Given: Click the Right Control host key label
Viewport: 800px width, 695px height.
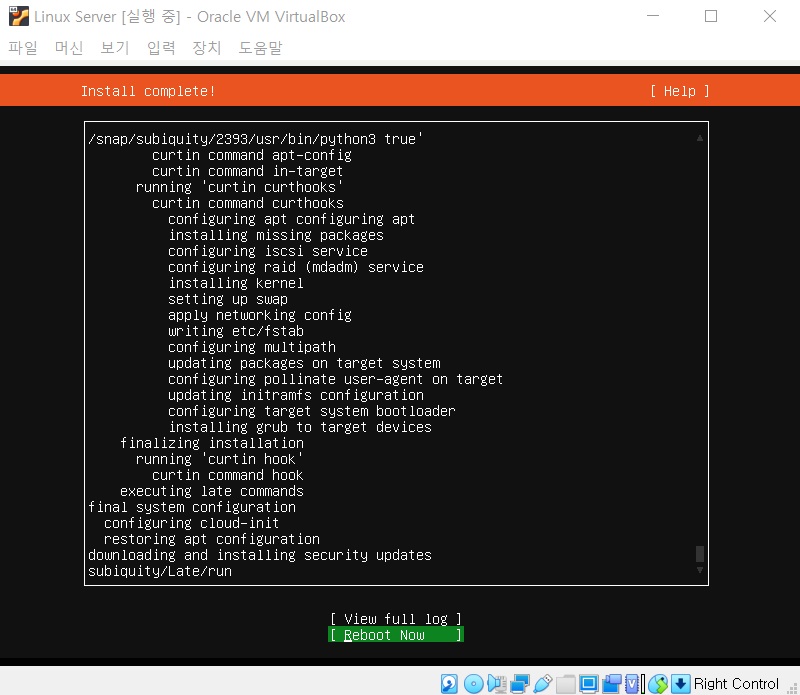Looking at the screenshot, I should 736,684.
